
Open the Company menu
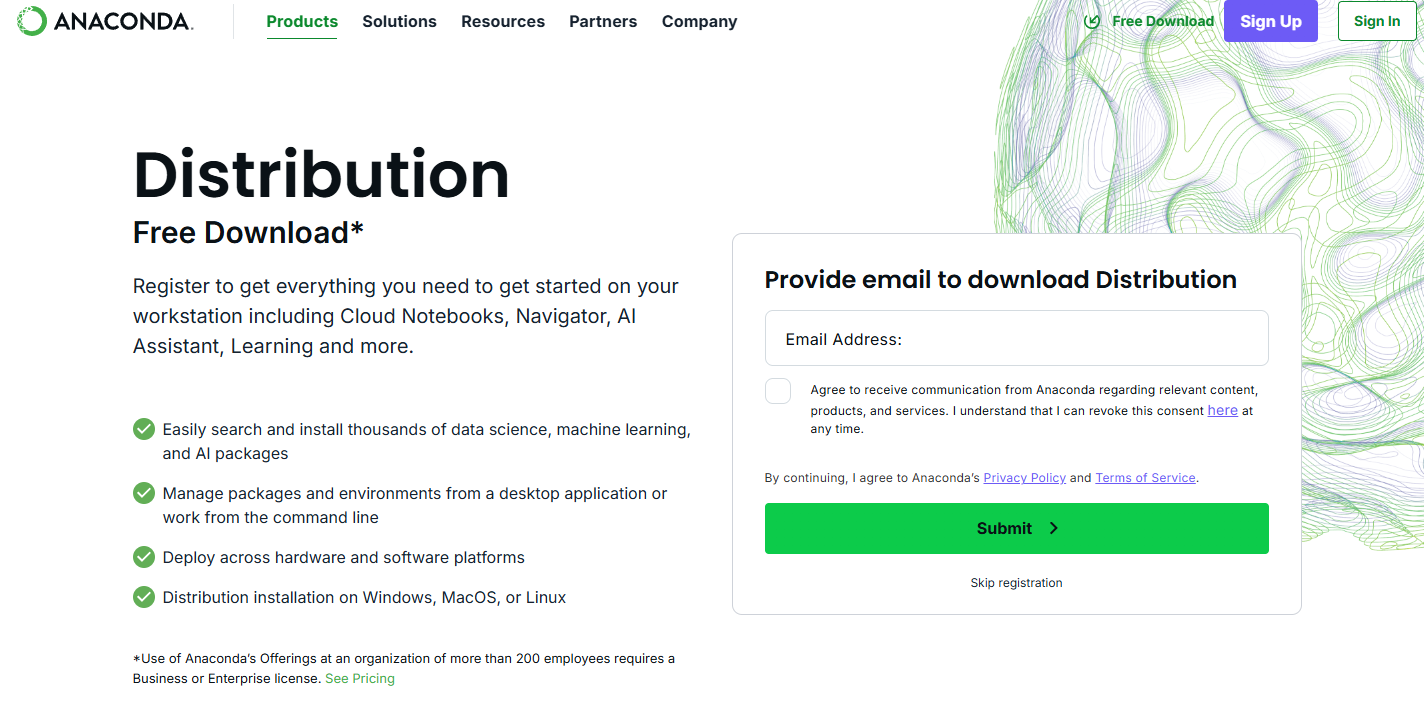699,21
